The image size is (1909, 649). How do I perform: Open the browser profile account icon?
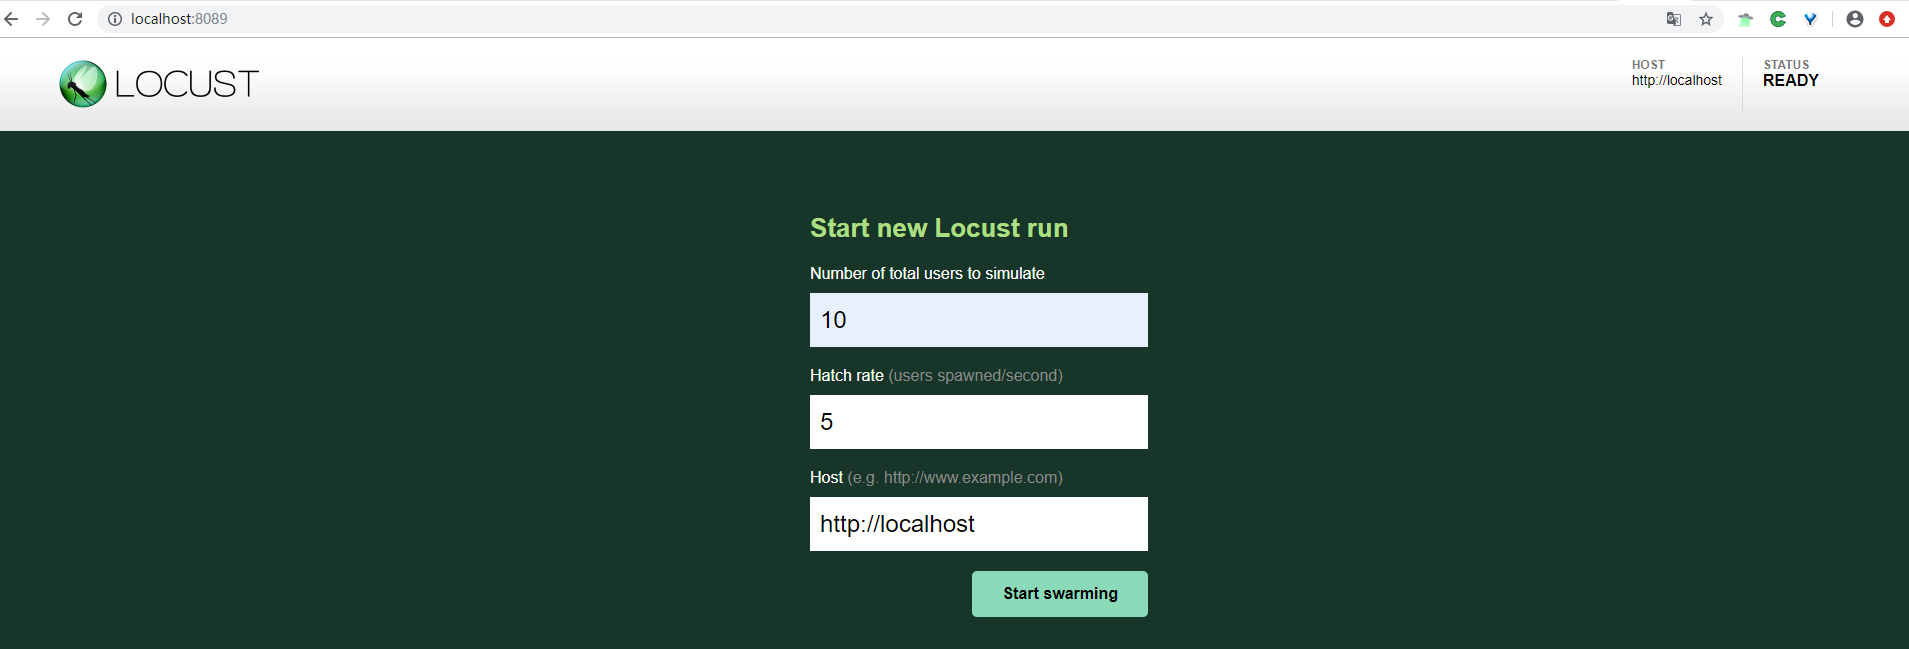(x=1855, y=19)
